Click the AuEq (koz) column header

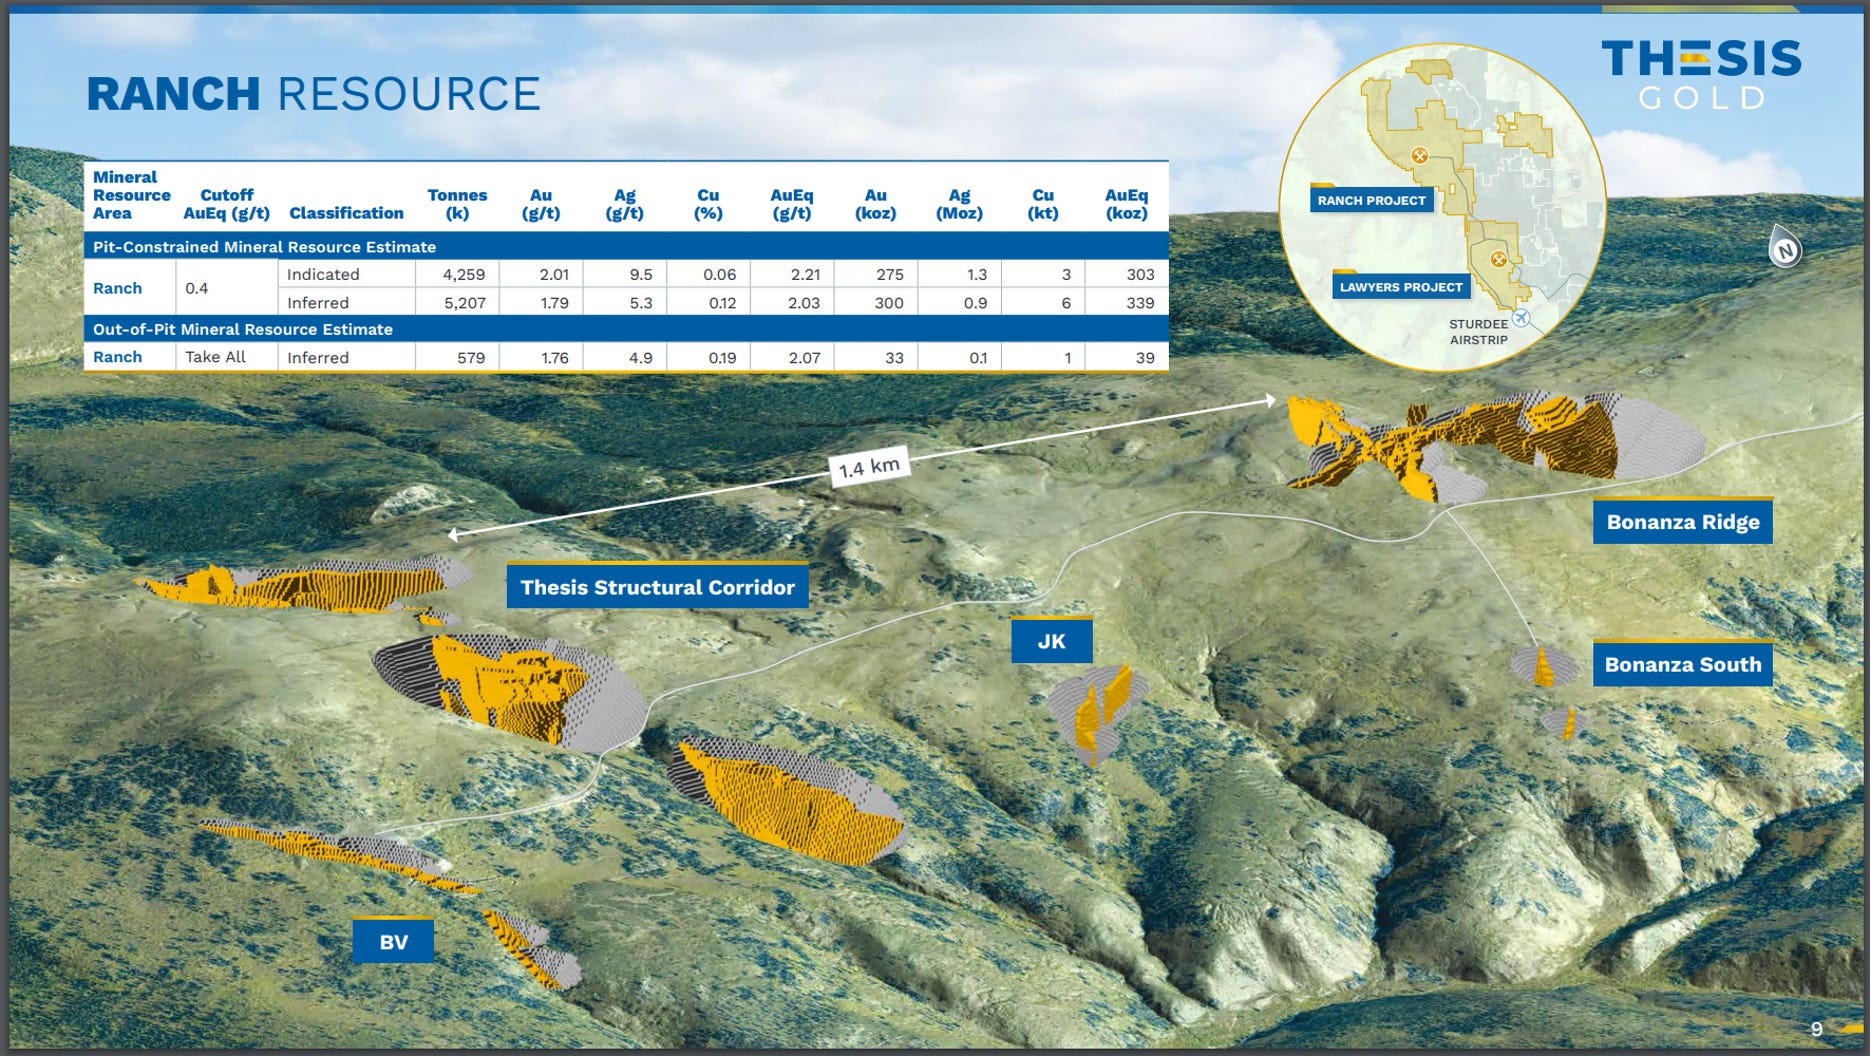[x=1126, y=204]
